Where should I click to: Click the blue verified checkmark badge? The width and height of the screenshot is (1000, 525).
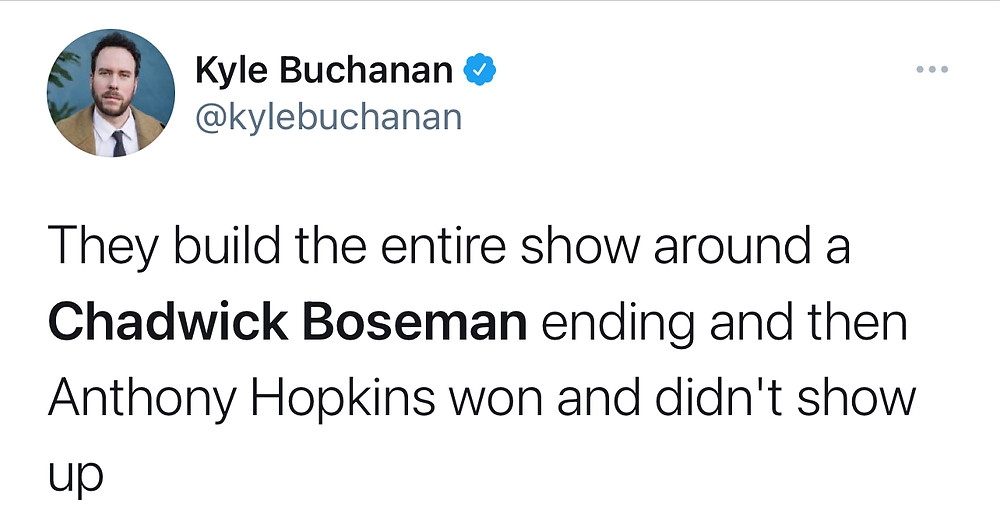coord(480,70)
